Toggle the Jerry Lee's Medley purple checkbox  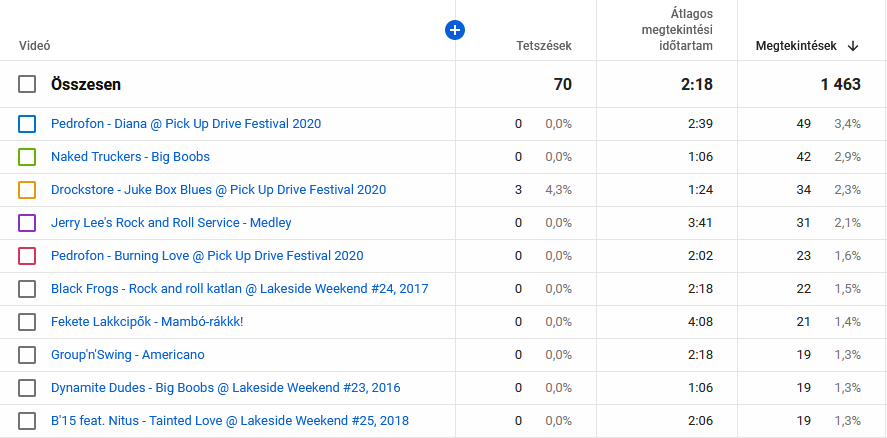pos(27,223)
